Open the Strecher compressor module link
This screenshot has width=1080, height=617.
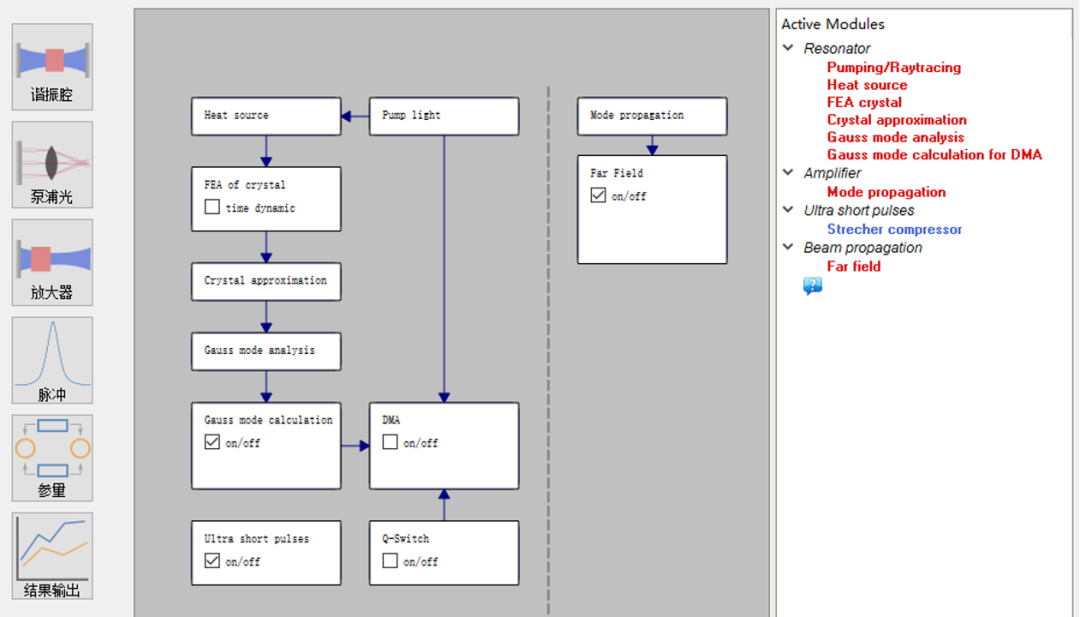coord(894,229)
